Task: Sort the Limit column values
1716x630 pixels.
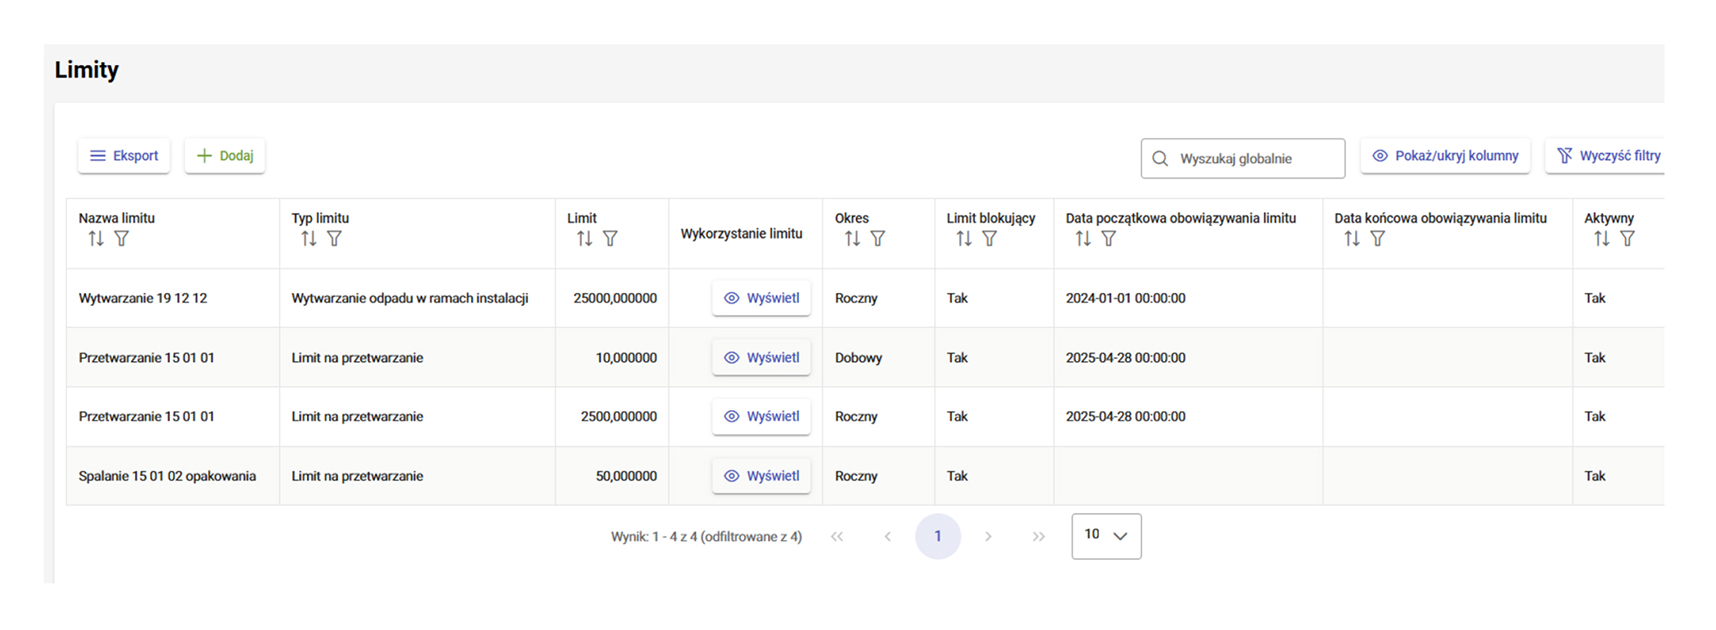Action: [585, 239]
